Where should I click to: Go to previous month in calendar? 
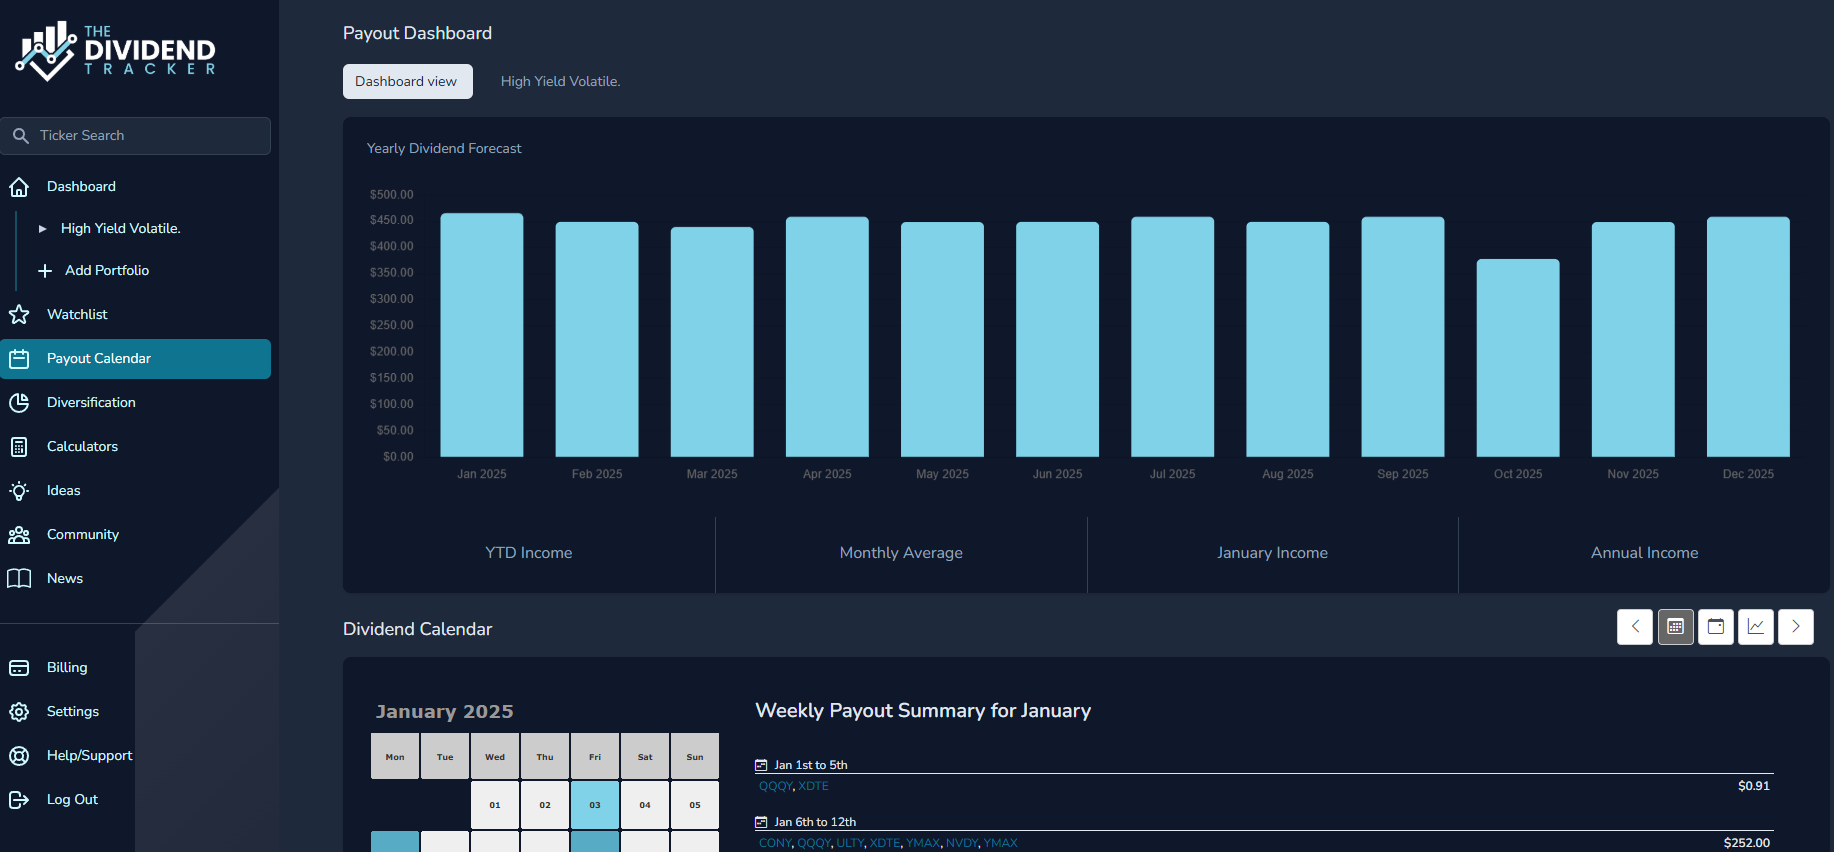(x=1635, y=627)
